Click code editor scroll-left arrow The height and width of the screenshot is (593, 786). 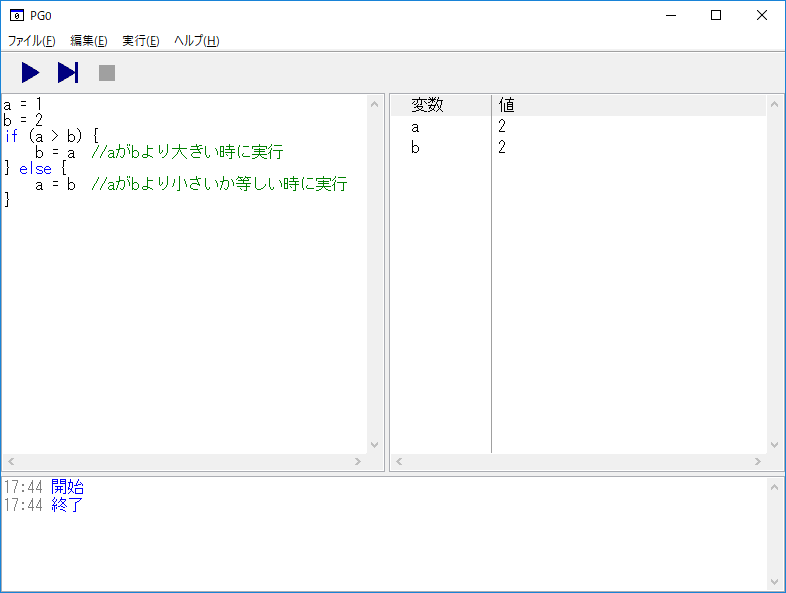point(11,461)
